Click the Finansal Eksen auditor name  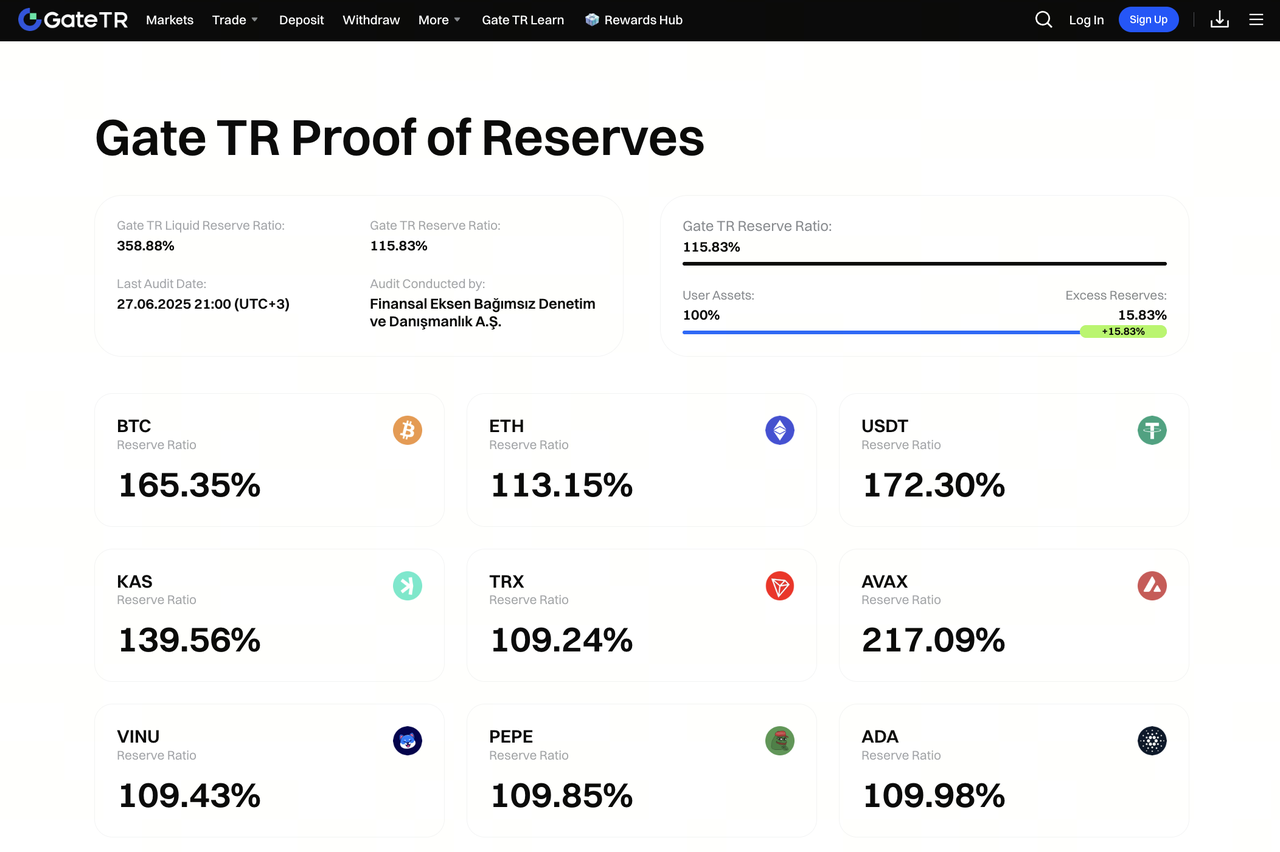(x=483, y=313)
